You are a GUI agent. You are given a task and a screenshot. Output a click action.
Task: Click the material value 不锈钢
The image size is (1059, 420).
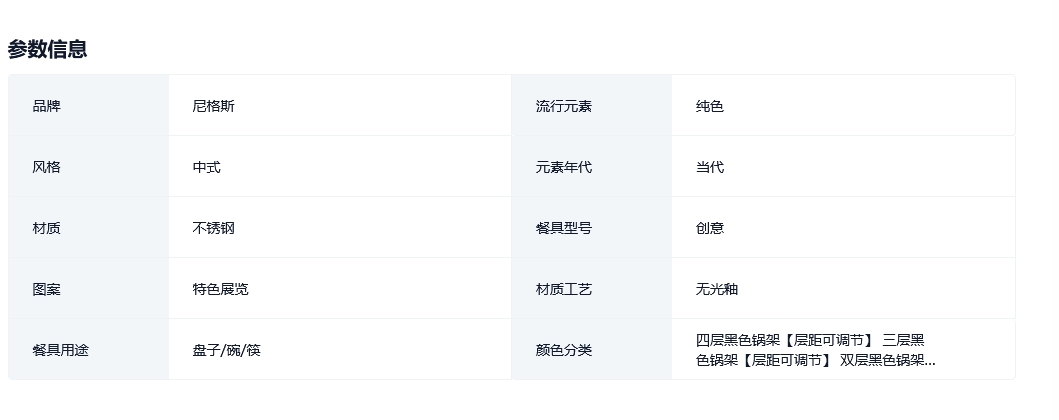tap(213, 228)
